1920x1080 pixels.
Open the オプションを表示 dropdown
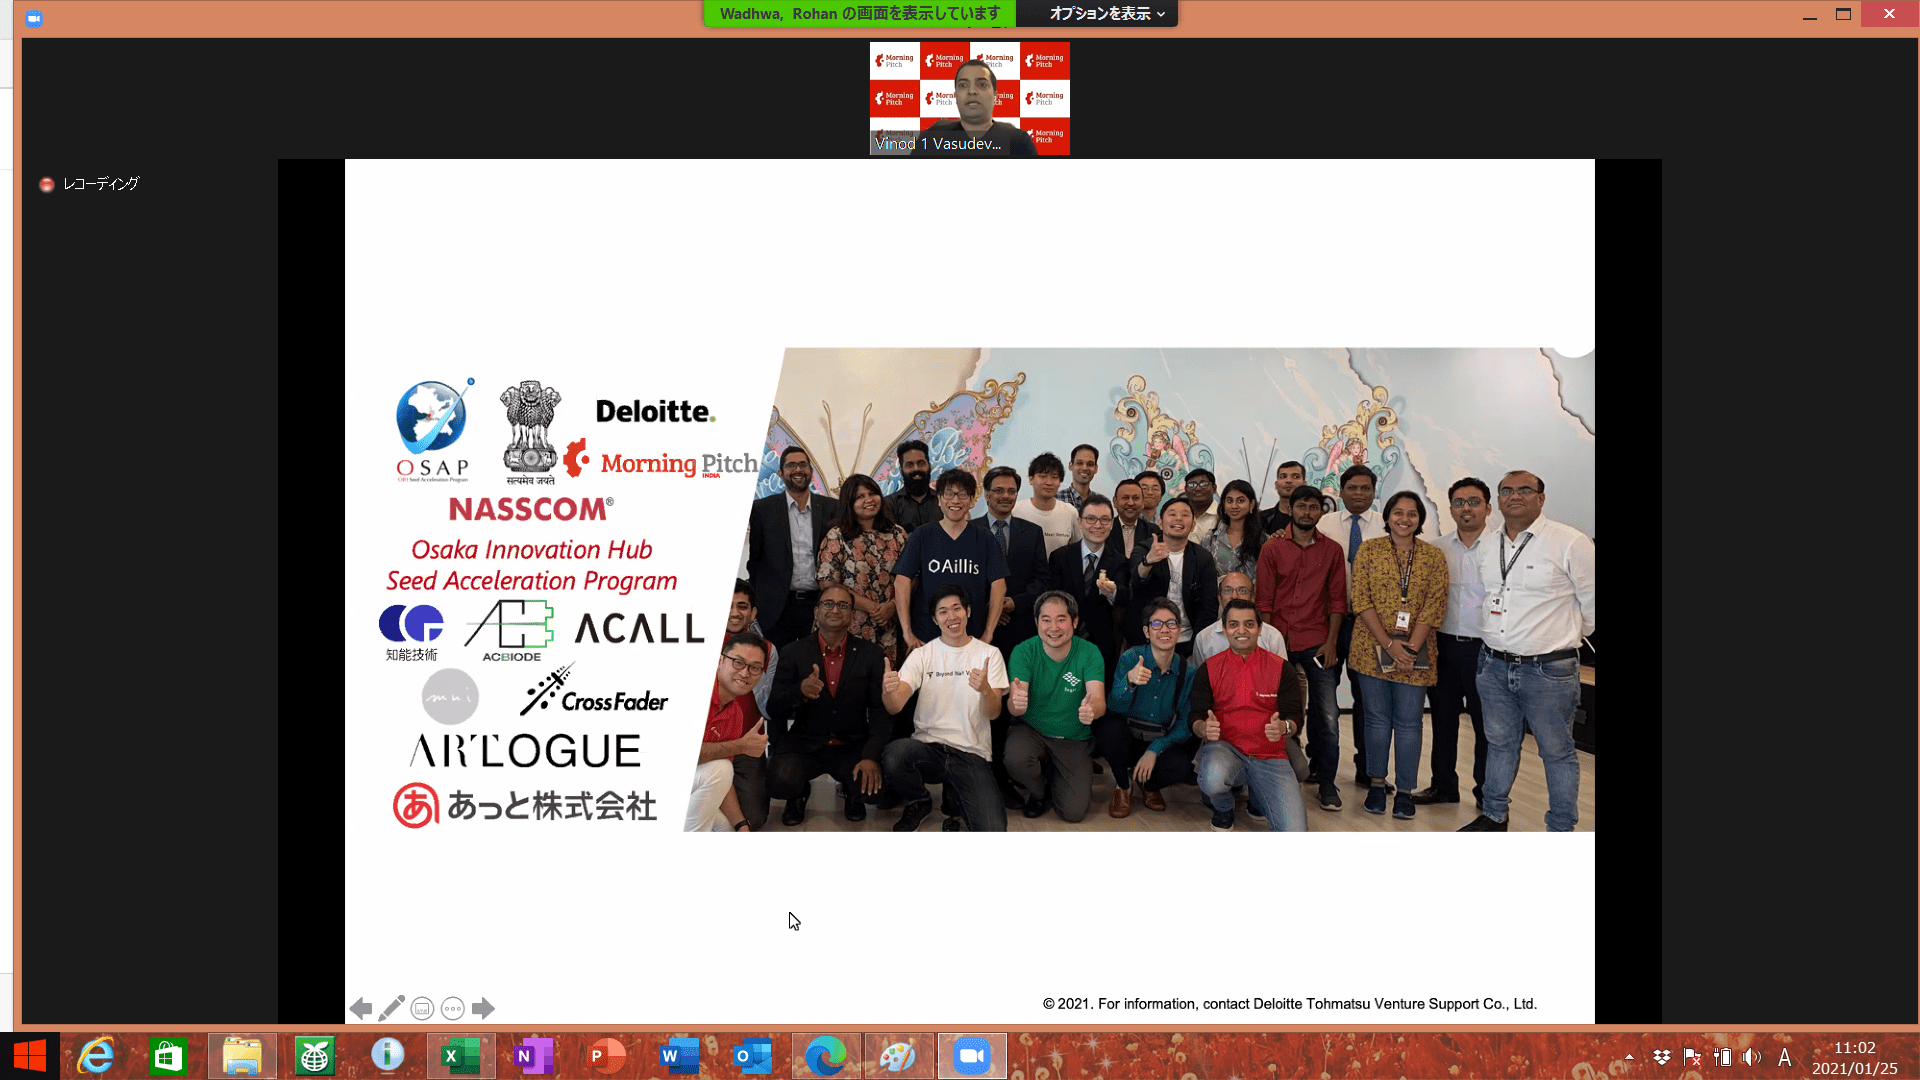(x=1096, y=14)
